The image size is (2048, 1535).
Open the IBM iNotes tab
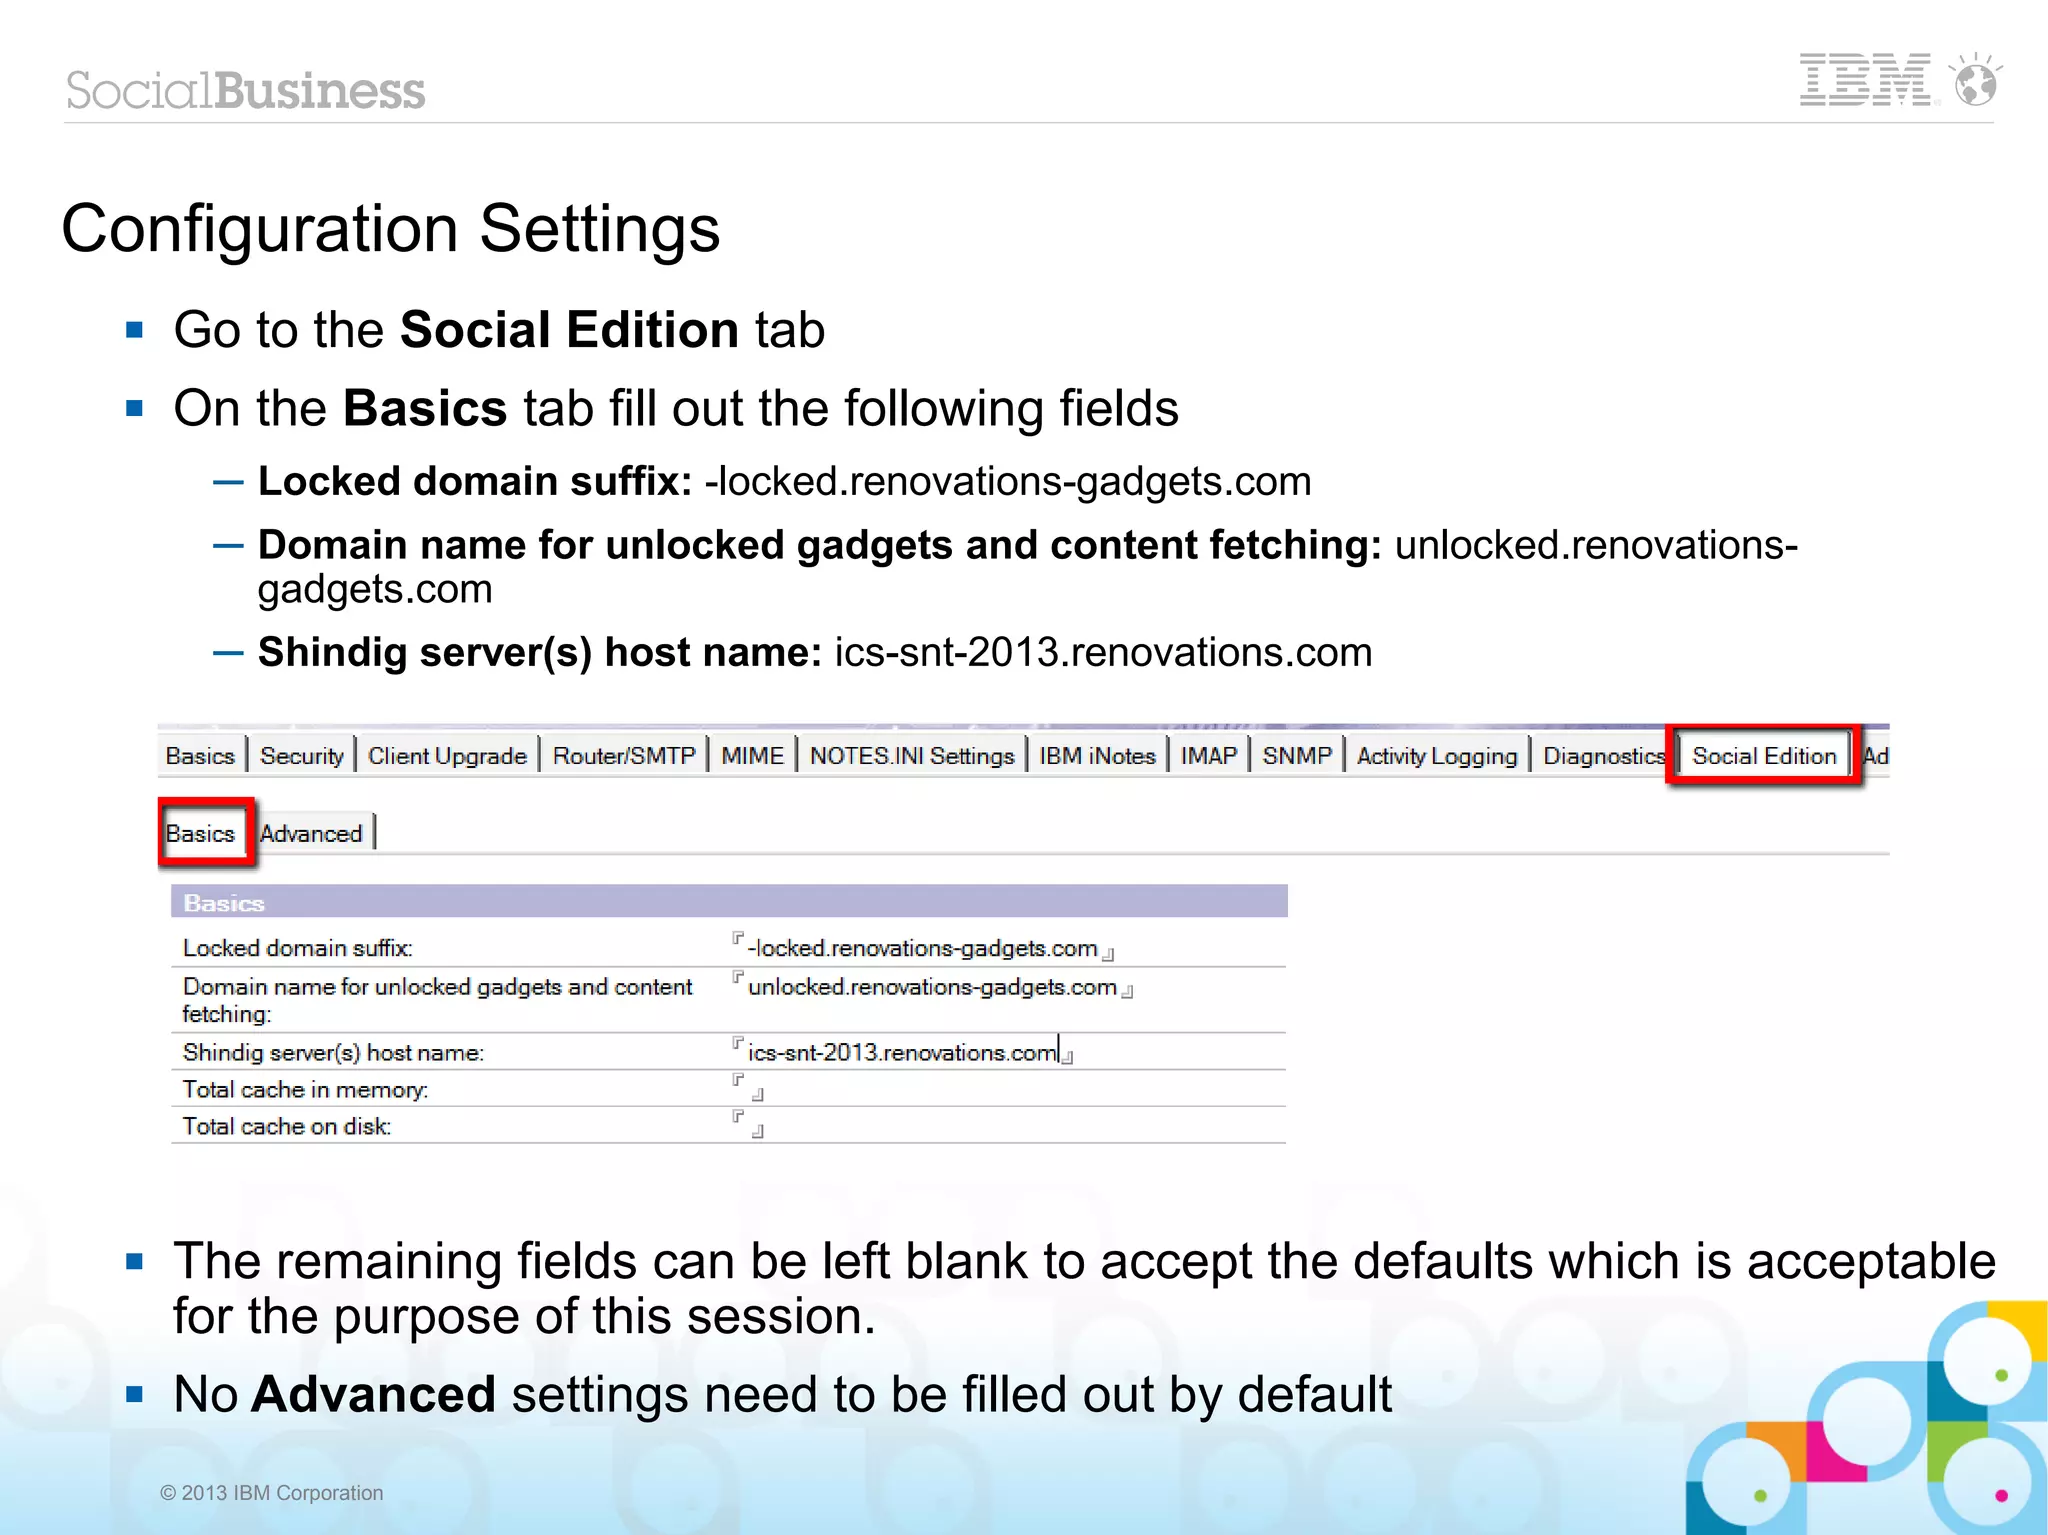coord(1097,756)
